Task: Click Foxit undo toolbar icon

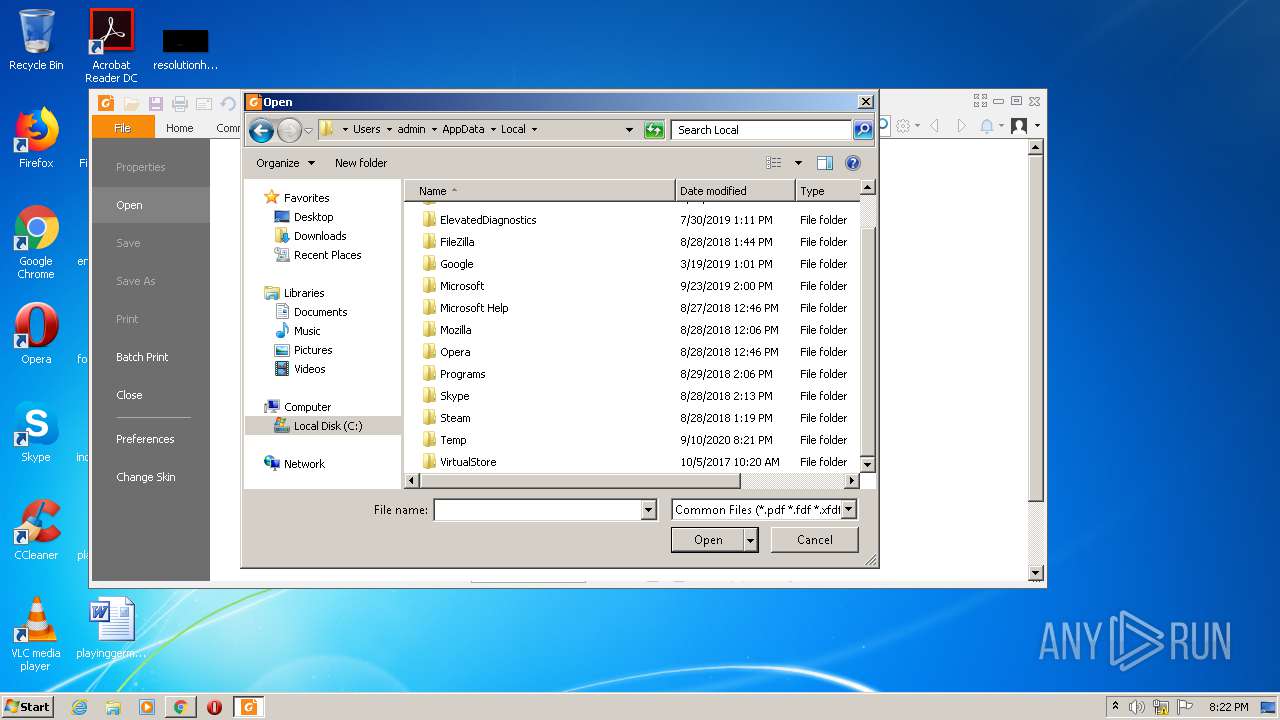Action: pos(228,103)
